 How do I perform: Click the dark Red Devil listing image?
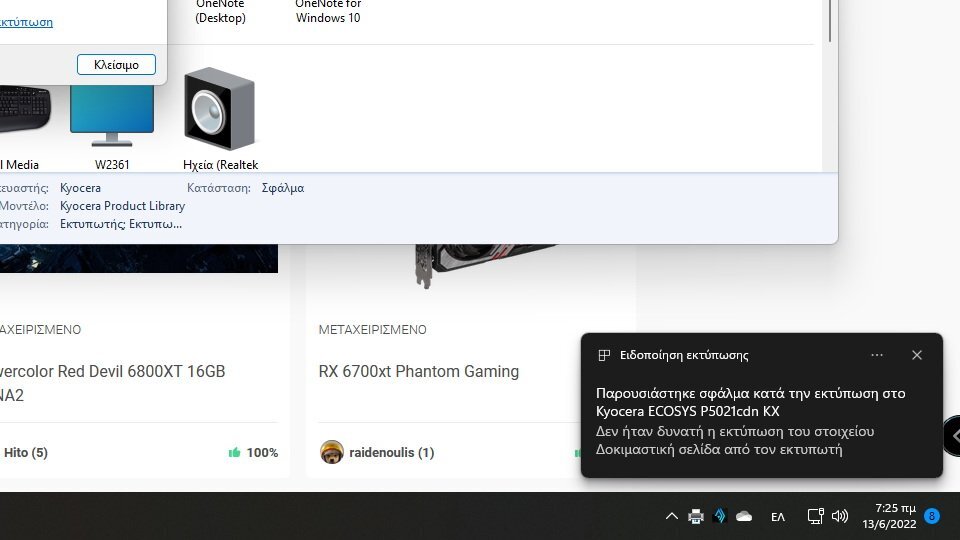pyautogui.click(x=139, y=258)
